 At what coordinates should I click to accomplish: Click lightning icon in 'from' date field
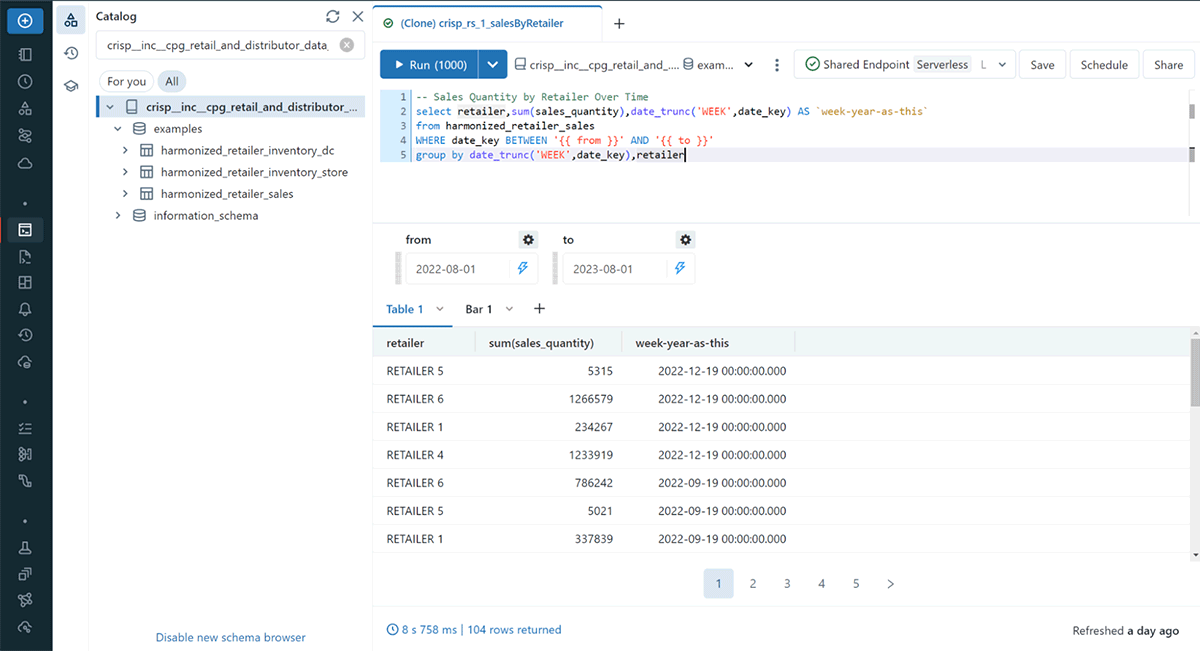click(522, 269)
